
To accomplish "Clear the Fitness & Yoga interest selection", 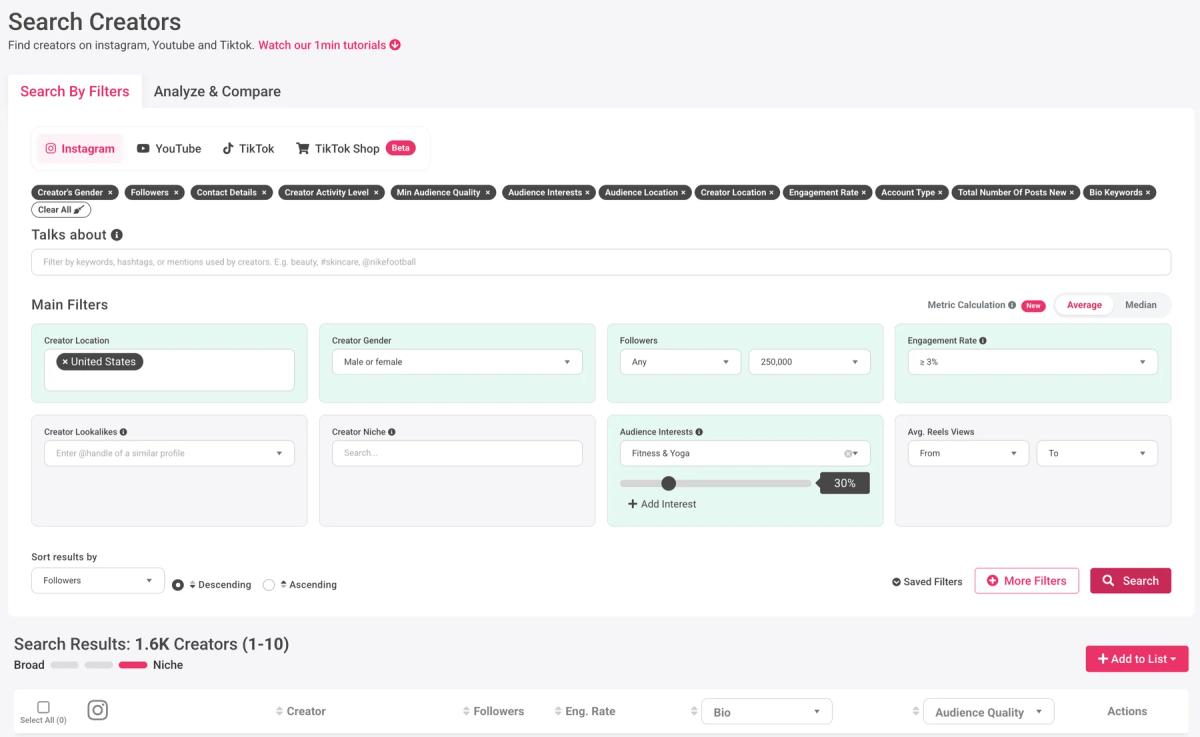I will pyautogui.click(x=848, y=454).
